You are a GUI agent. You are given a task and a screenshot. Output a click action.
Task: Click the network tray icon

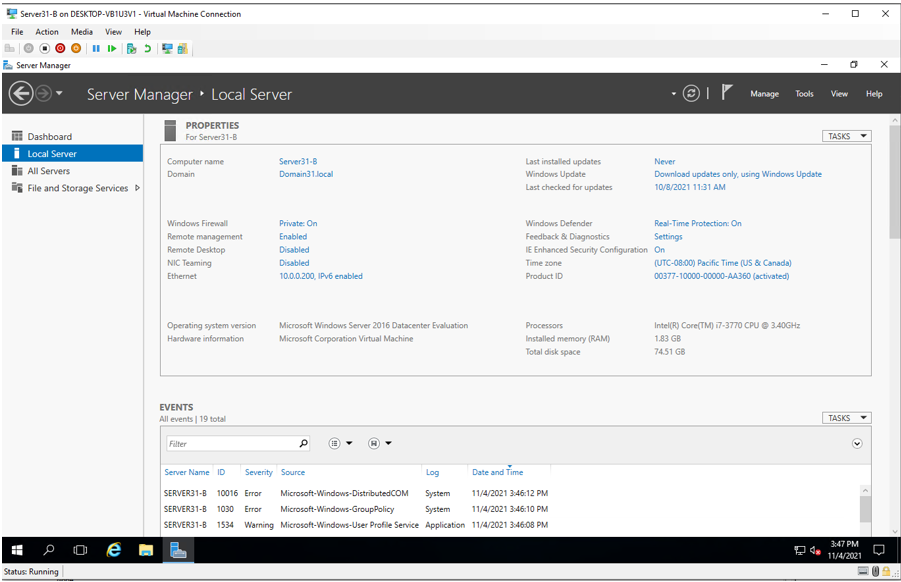[800, 551]
